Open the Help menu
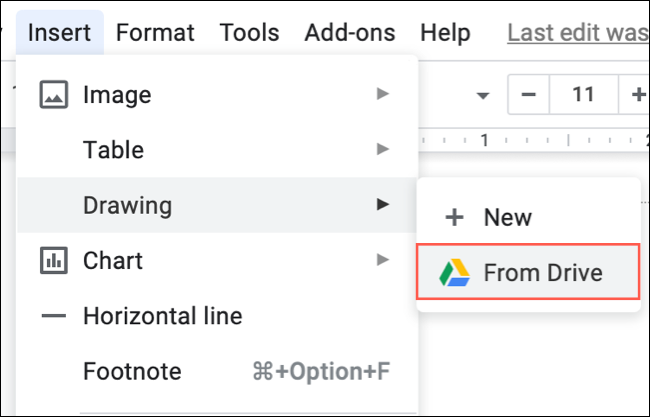650x417 pixels. [x=445, y=32]
